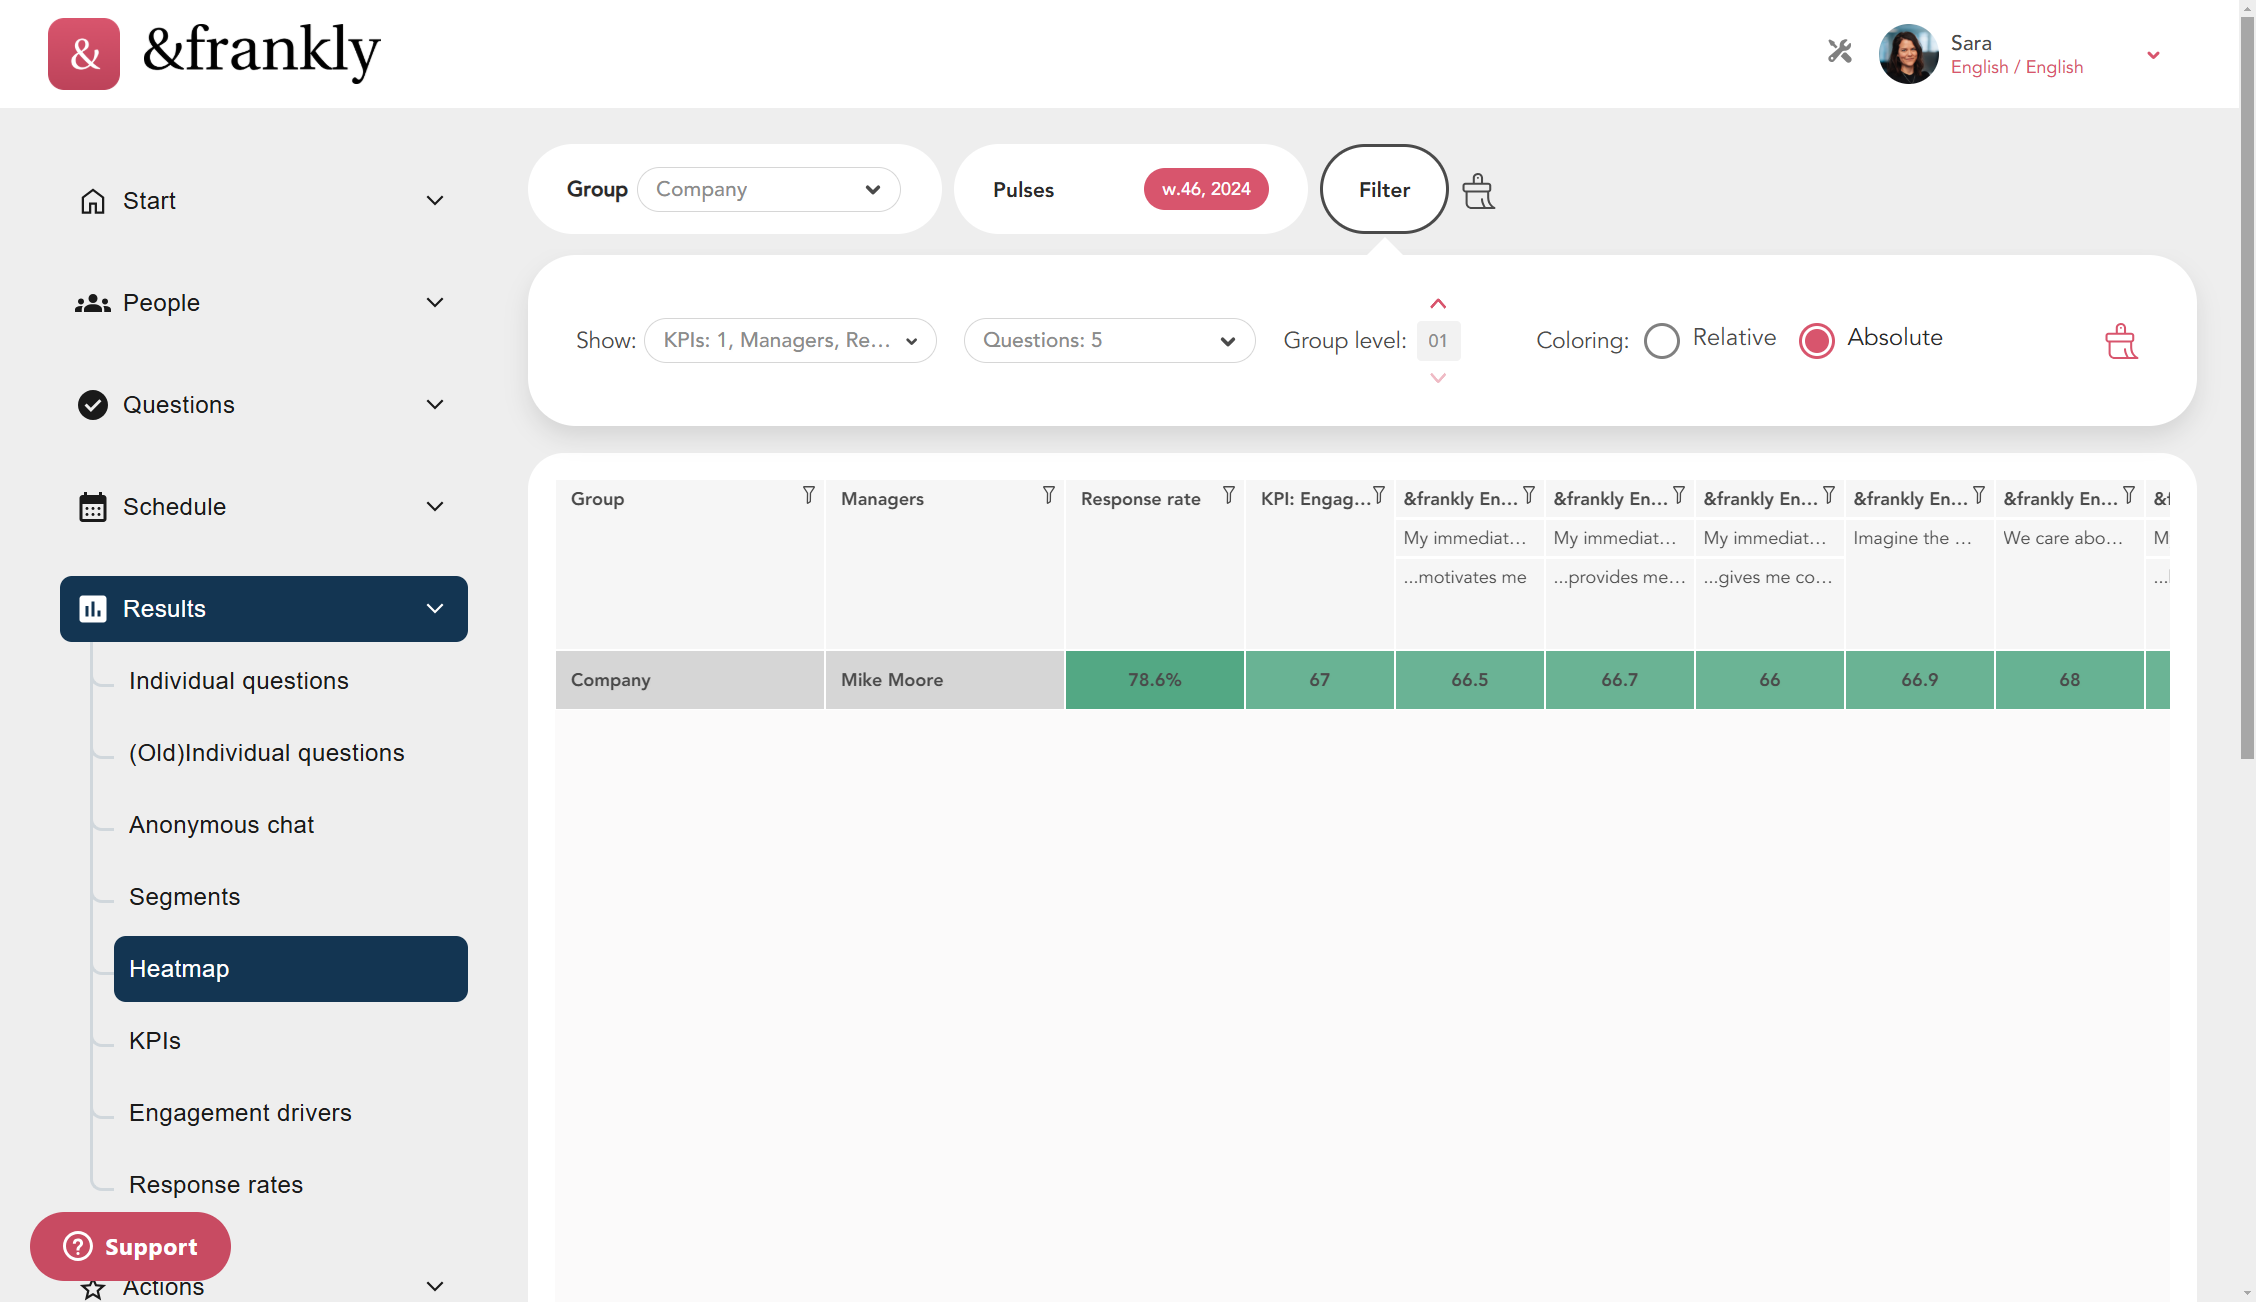
Task: Expand the Actions menu chevron
Action: coord(435,1286)
